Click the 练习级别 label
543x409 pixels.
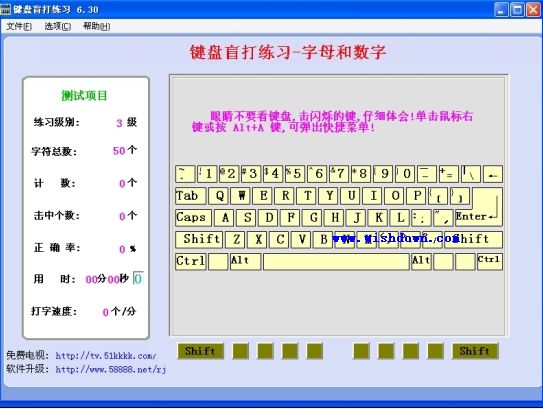56,122
